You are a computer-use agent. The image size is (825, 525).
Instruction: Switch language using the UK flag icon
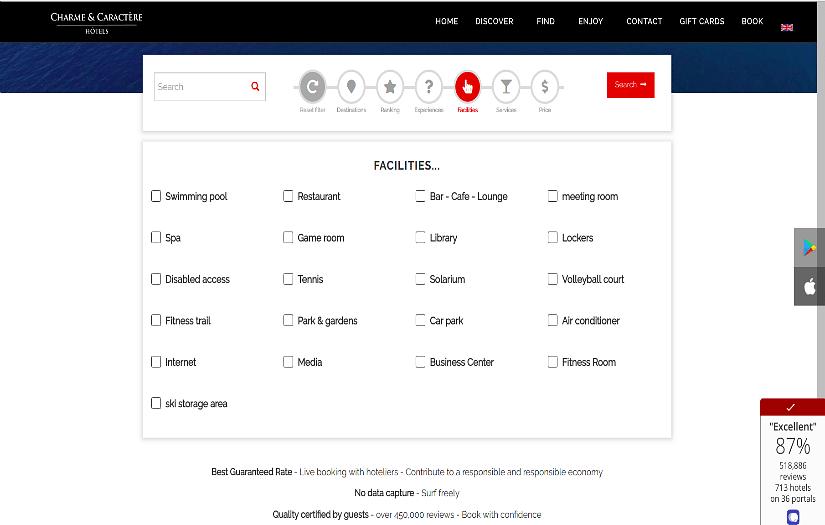[x=787, y=27]
